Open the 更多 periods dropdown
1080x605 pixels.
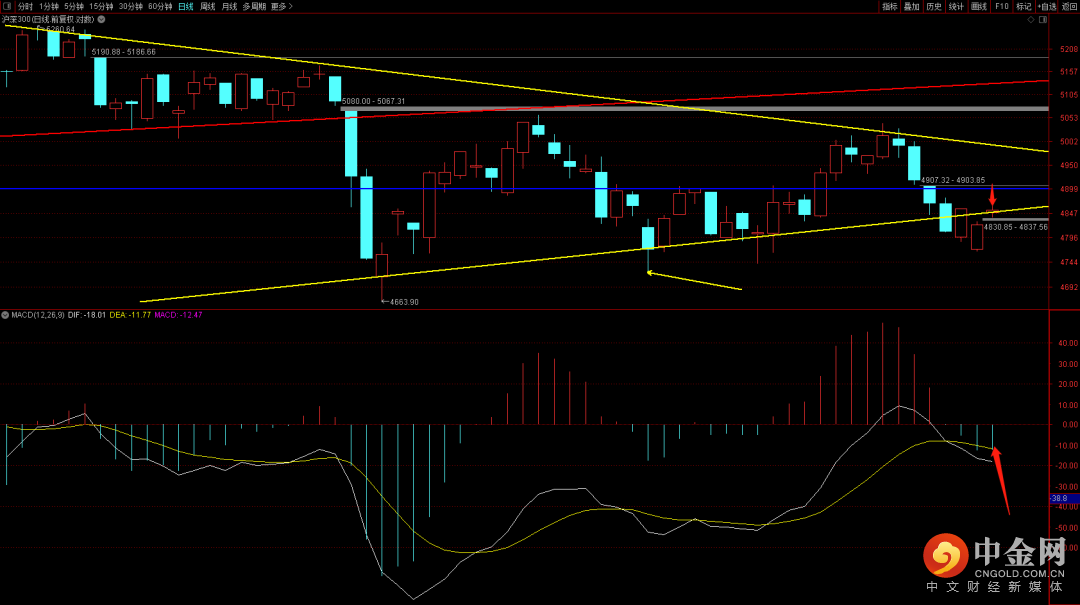pyautogui.click(x=282, y=6)
